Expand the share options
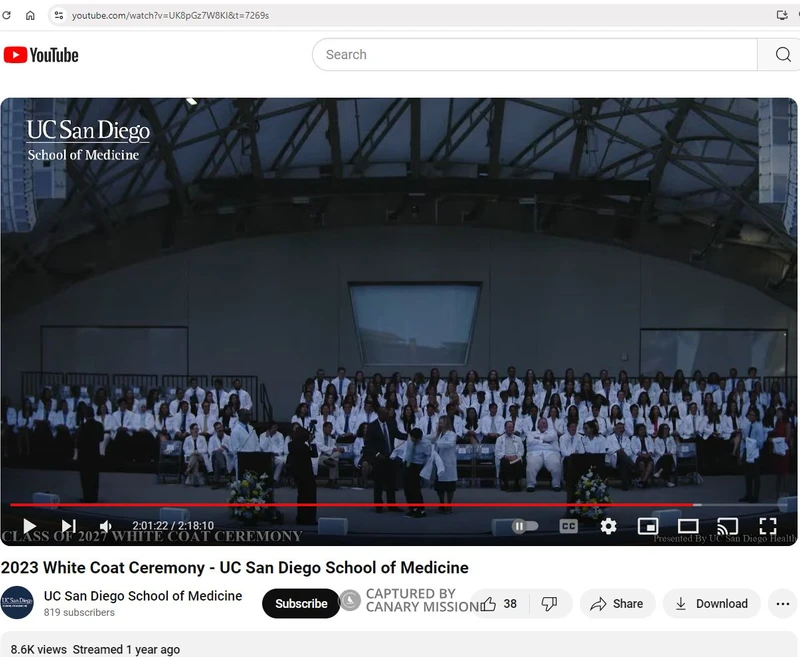 [x=617, y=603]
